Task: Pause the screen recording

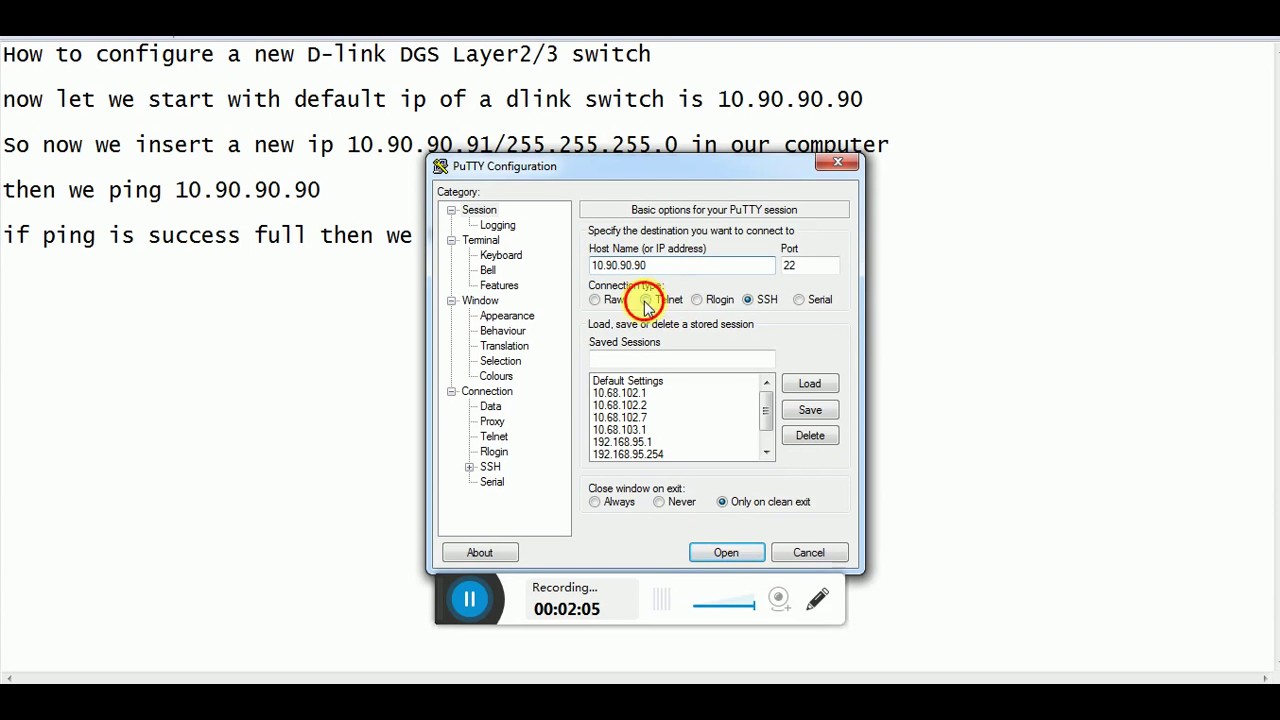Action: 469,599
